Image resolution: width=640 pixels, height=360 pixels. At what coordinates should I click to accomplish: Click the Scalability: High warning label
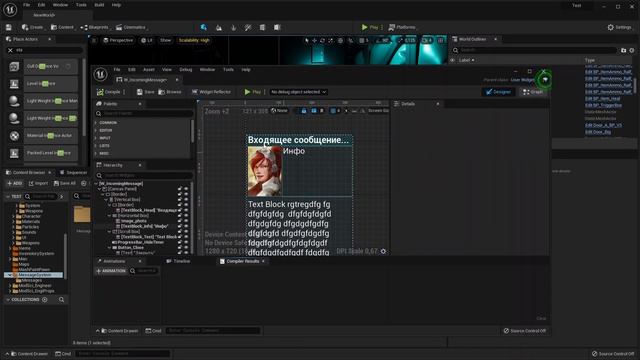tap(194, 40)
